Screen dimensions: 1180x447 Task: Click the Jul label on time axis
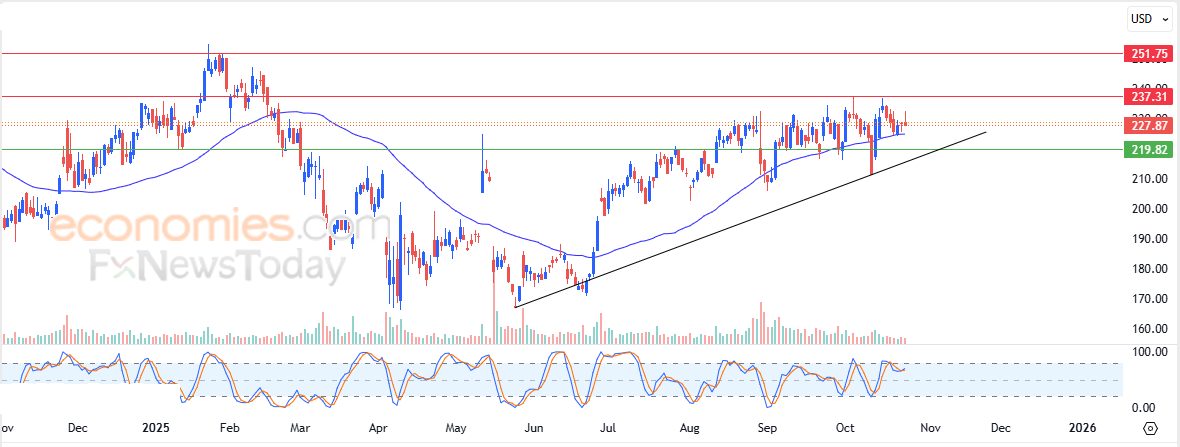pyautogui.click(x=608, y=428)
